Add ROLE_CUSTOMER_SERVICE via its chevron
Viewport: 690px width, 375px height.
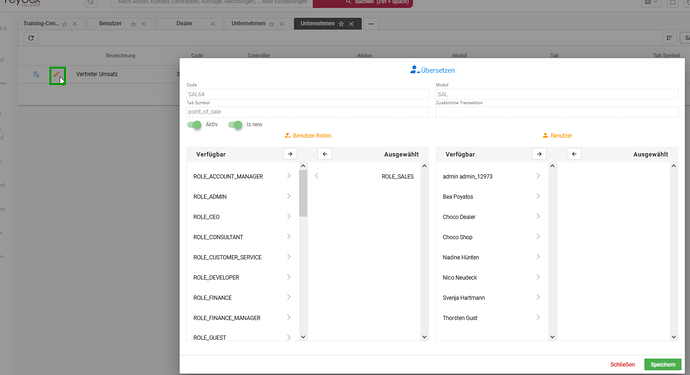pos(289,257)
